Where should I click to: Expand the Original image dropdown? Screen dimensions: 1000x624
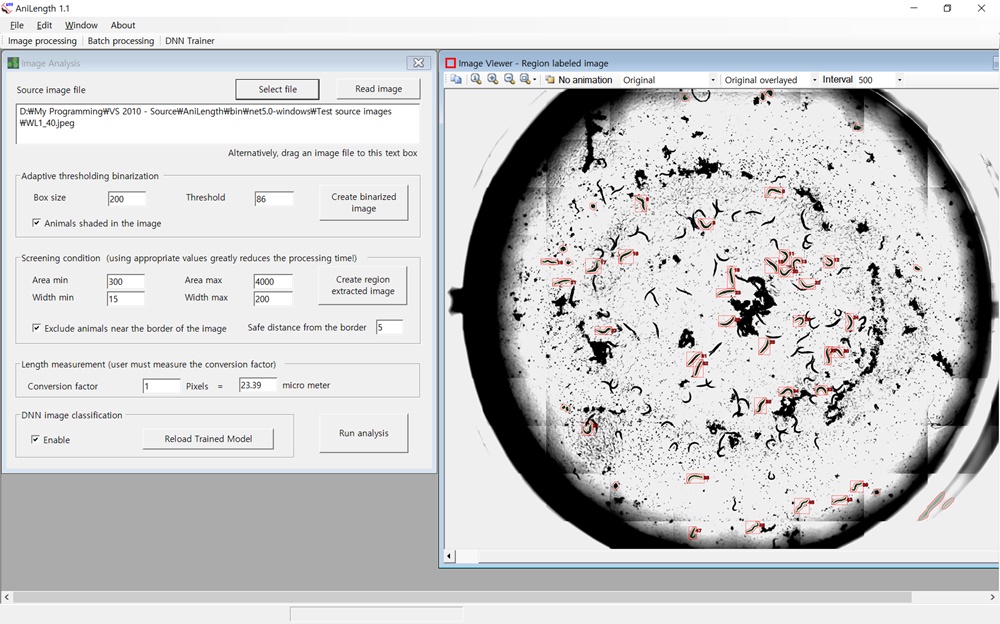tap(713, 80)
